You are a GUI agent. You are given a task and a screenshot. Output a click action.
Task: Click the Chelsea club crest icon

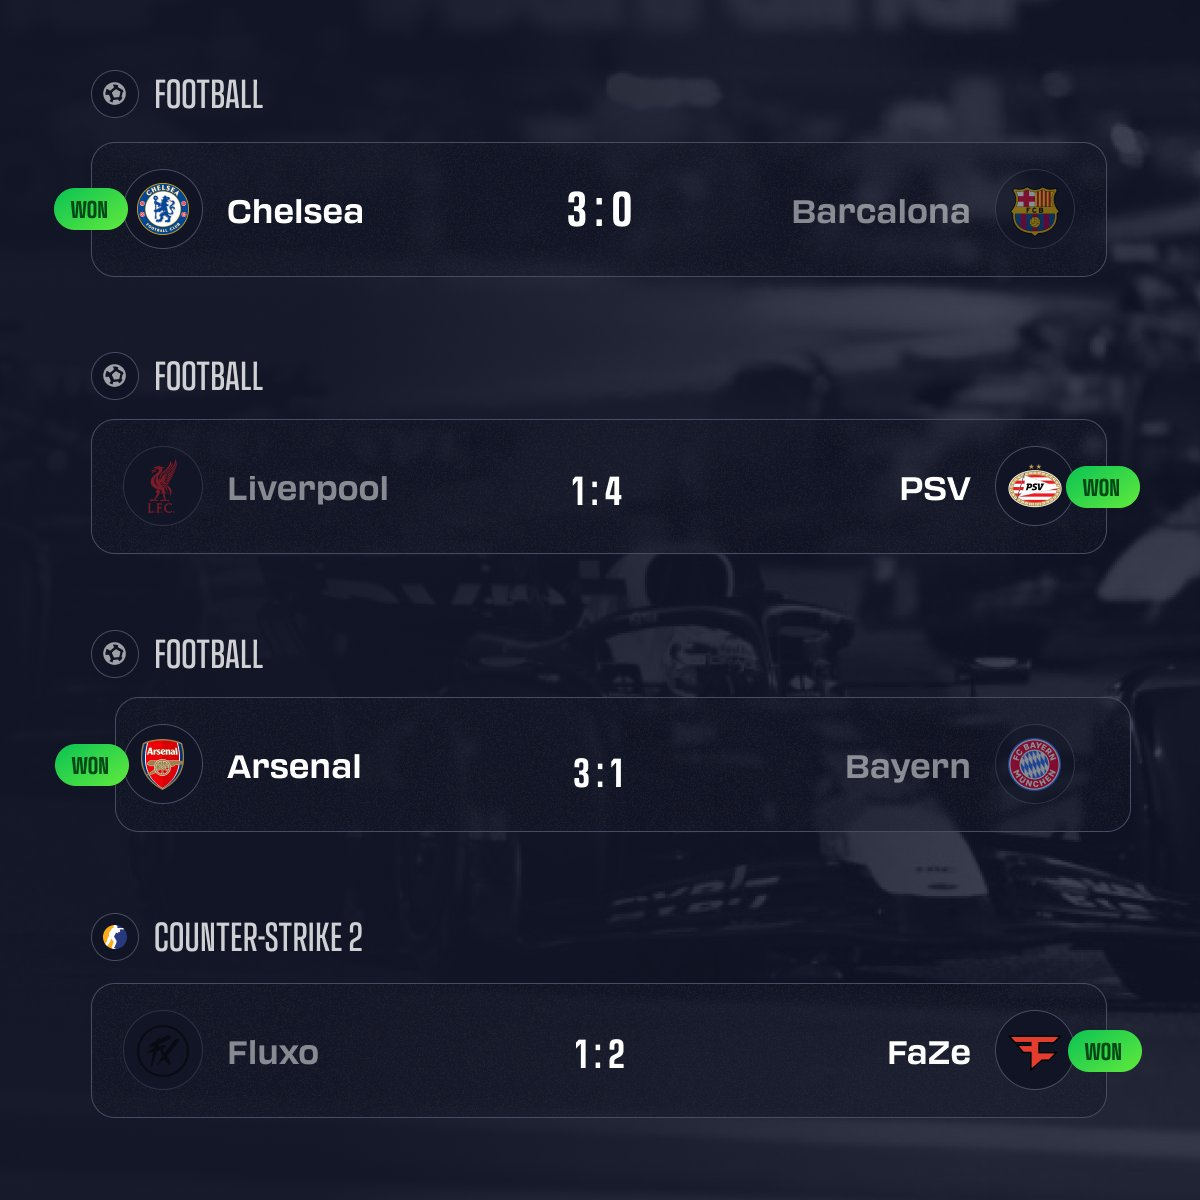click(163, 210)
